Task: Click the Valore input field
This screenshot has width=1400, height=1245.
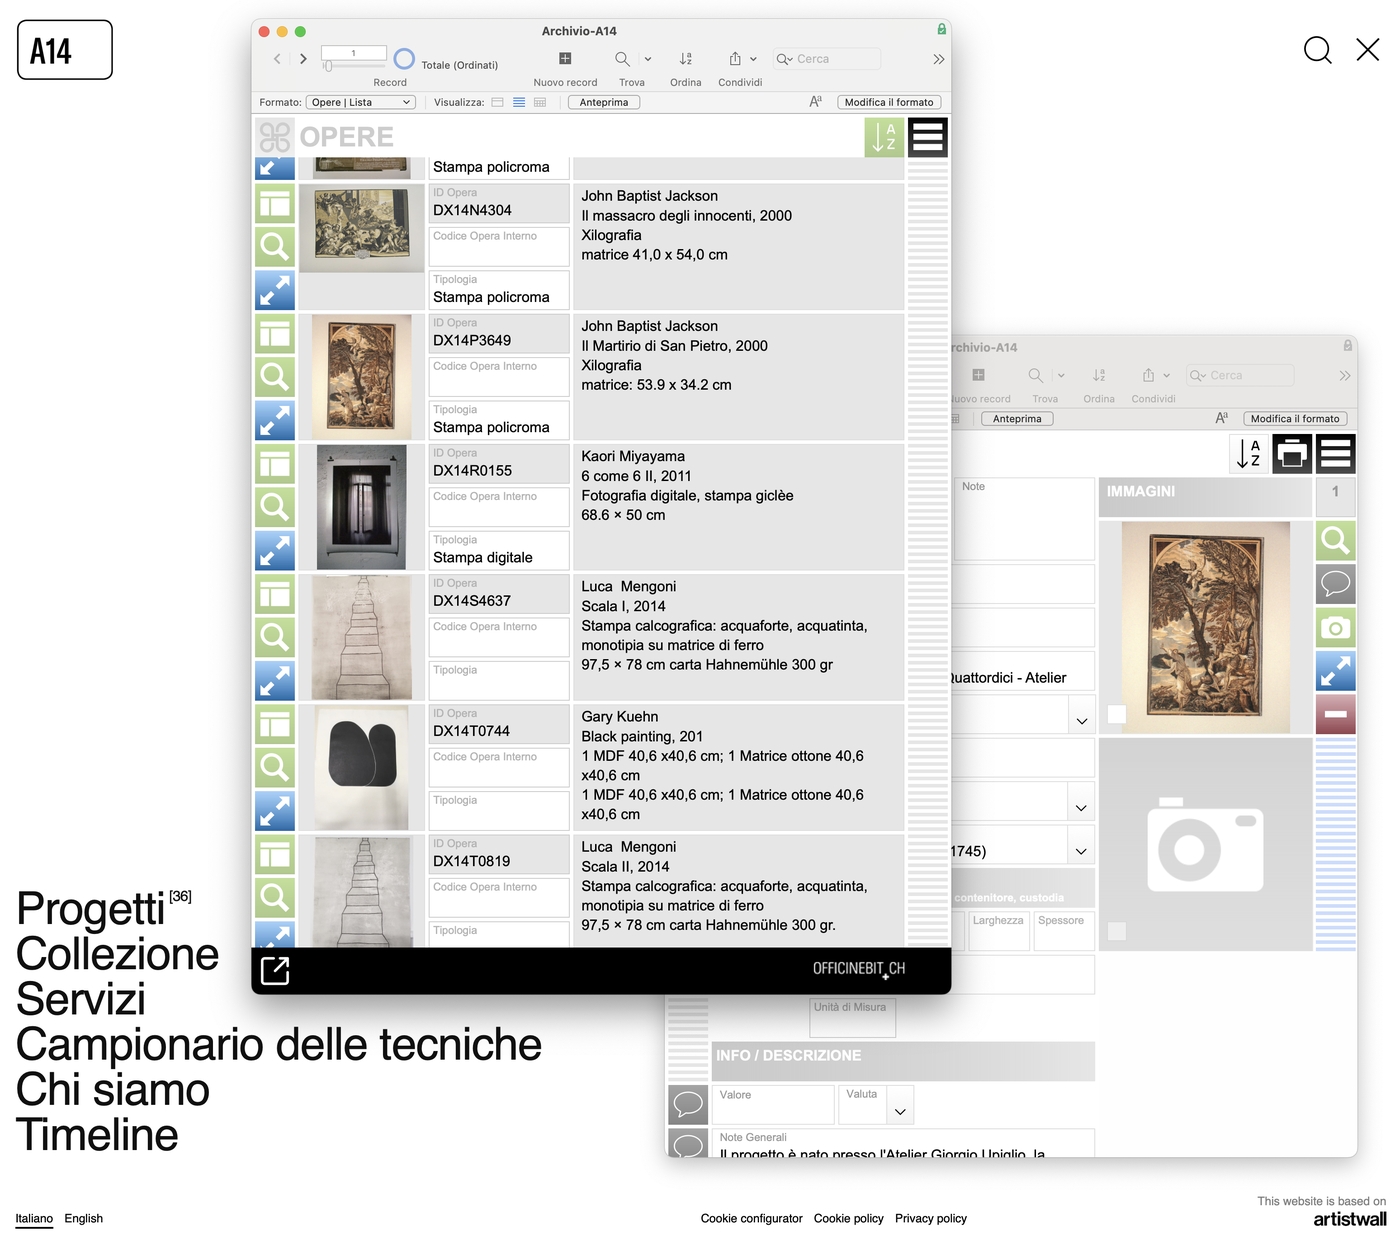Action: pyautogui.click(x=773, y=1105)
